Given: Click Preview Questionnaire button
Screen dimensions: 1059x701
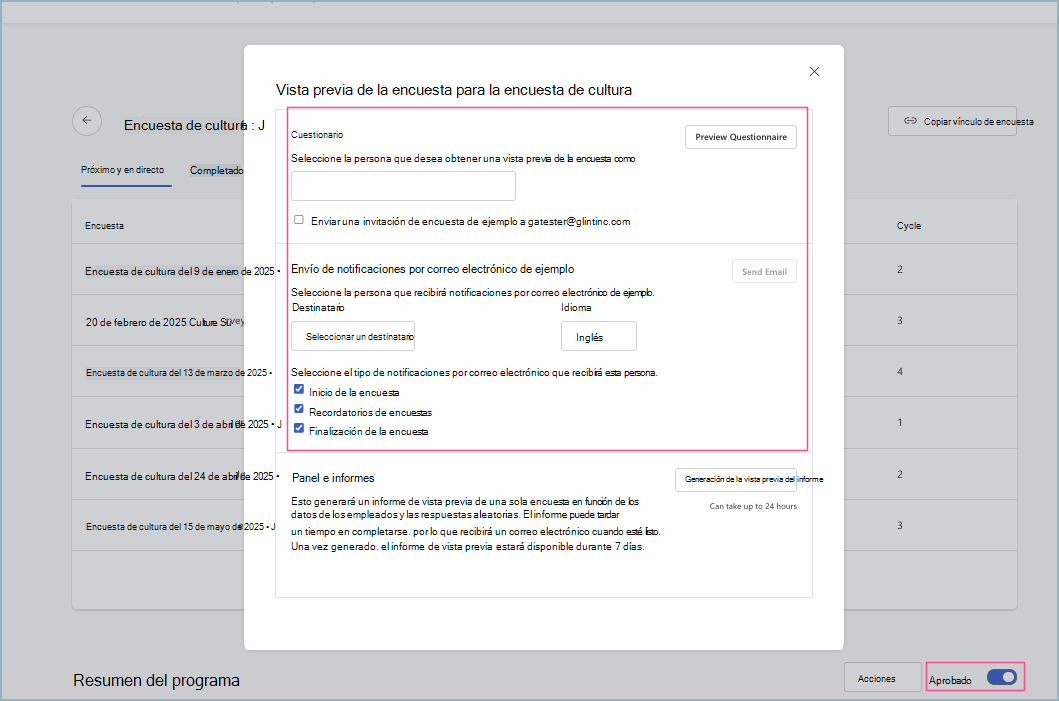Looking at the screenshot, I should point(741,137).
